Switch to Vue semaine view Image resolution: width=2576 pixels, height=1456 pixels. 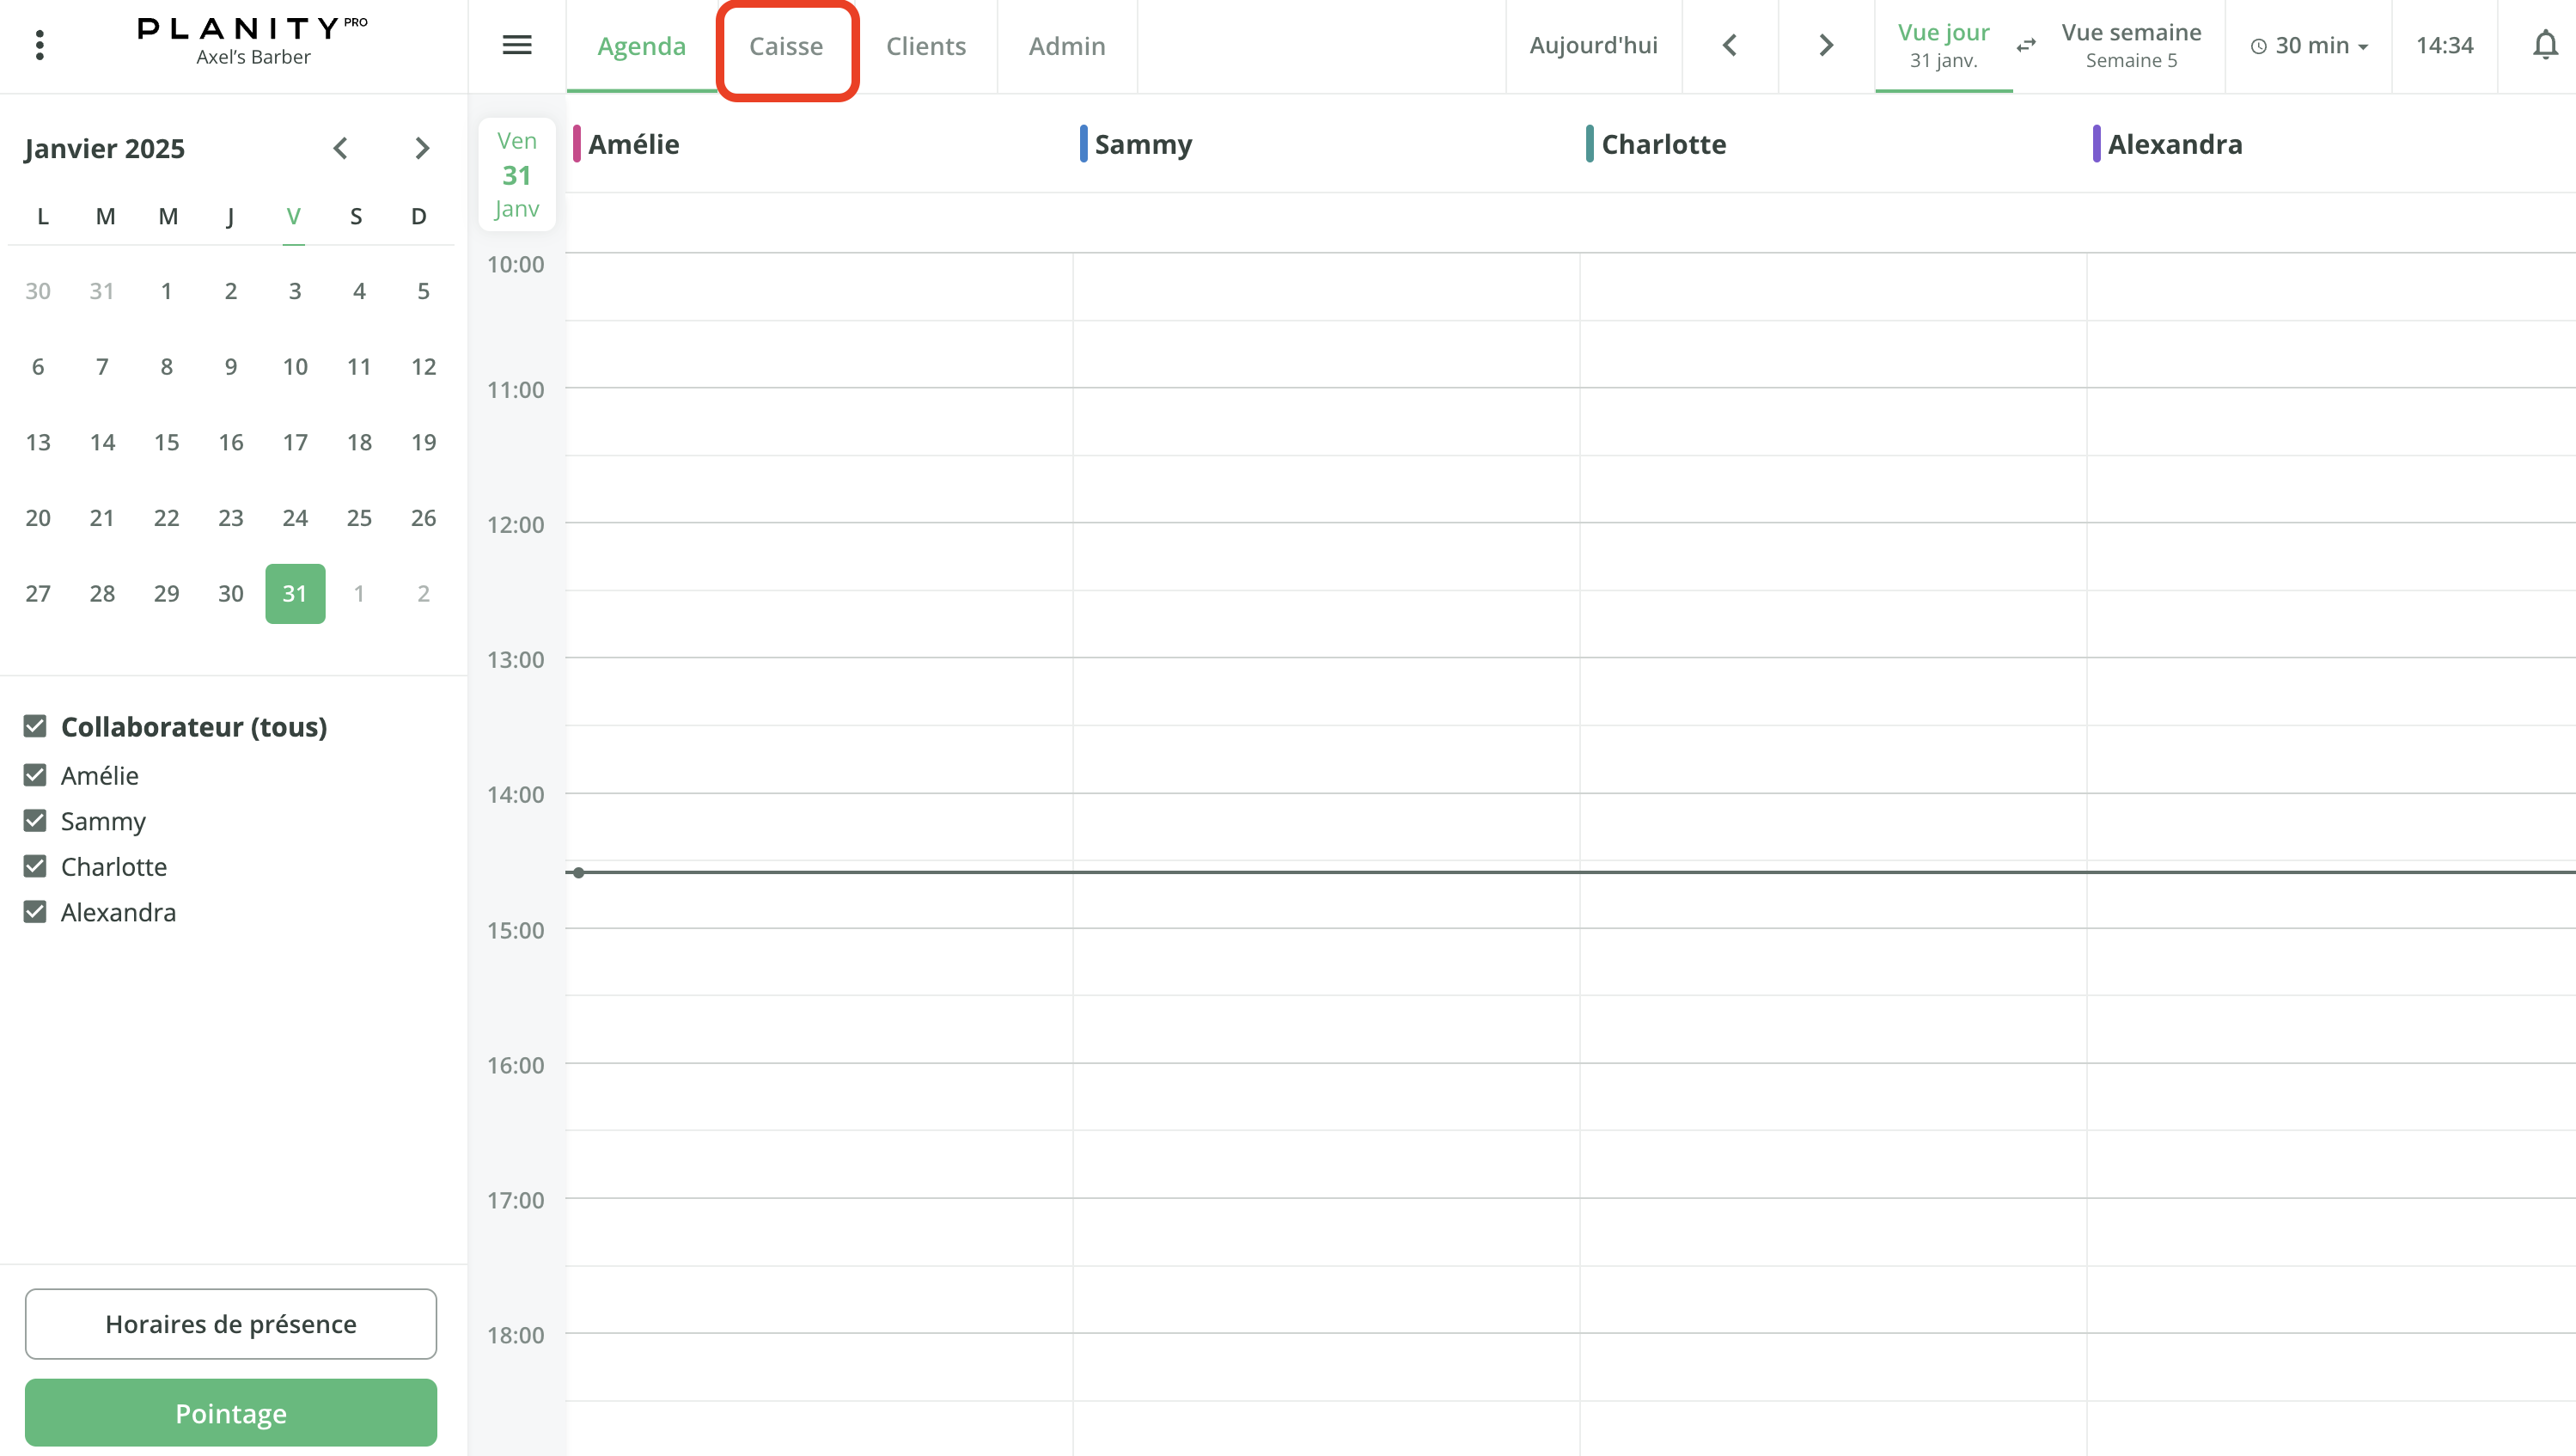2130,45
